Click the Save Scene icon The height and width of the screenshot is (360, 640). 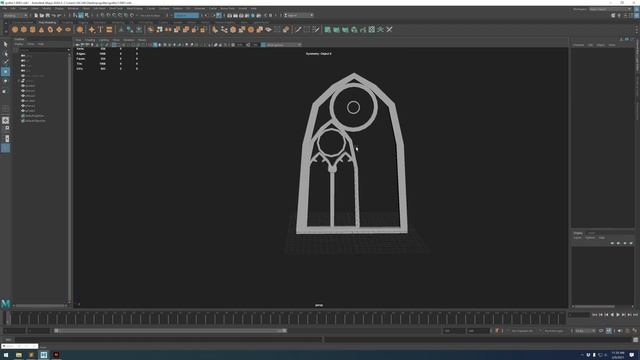47,16
